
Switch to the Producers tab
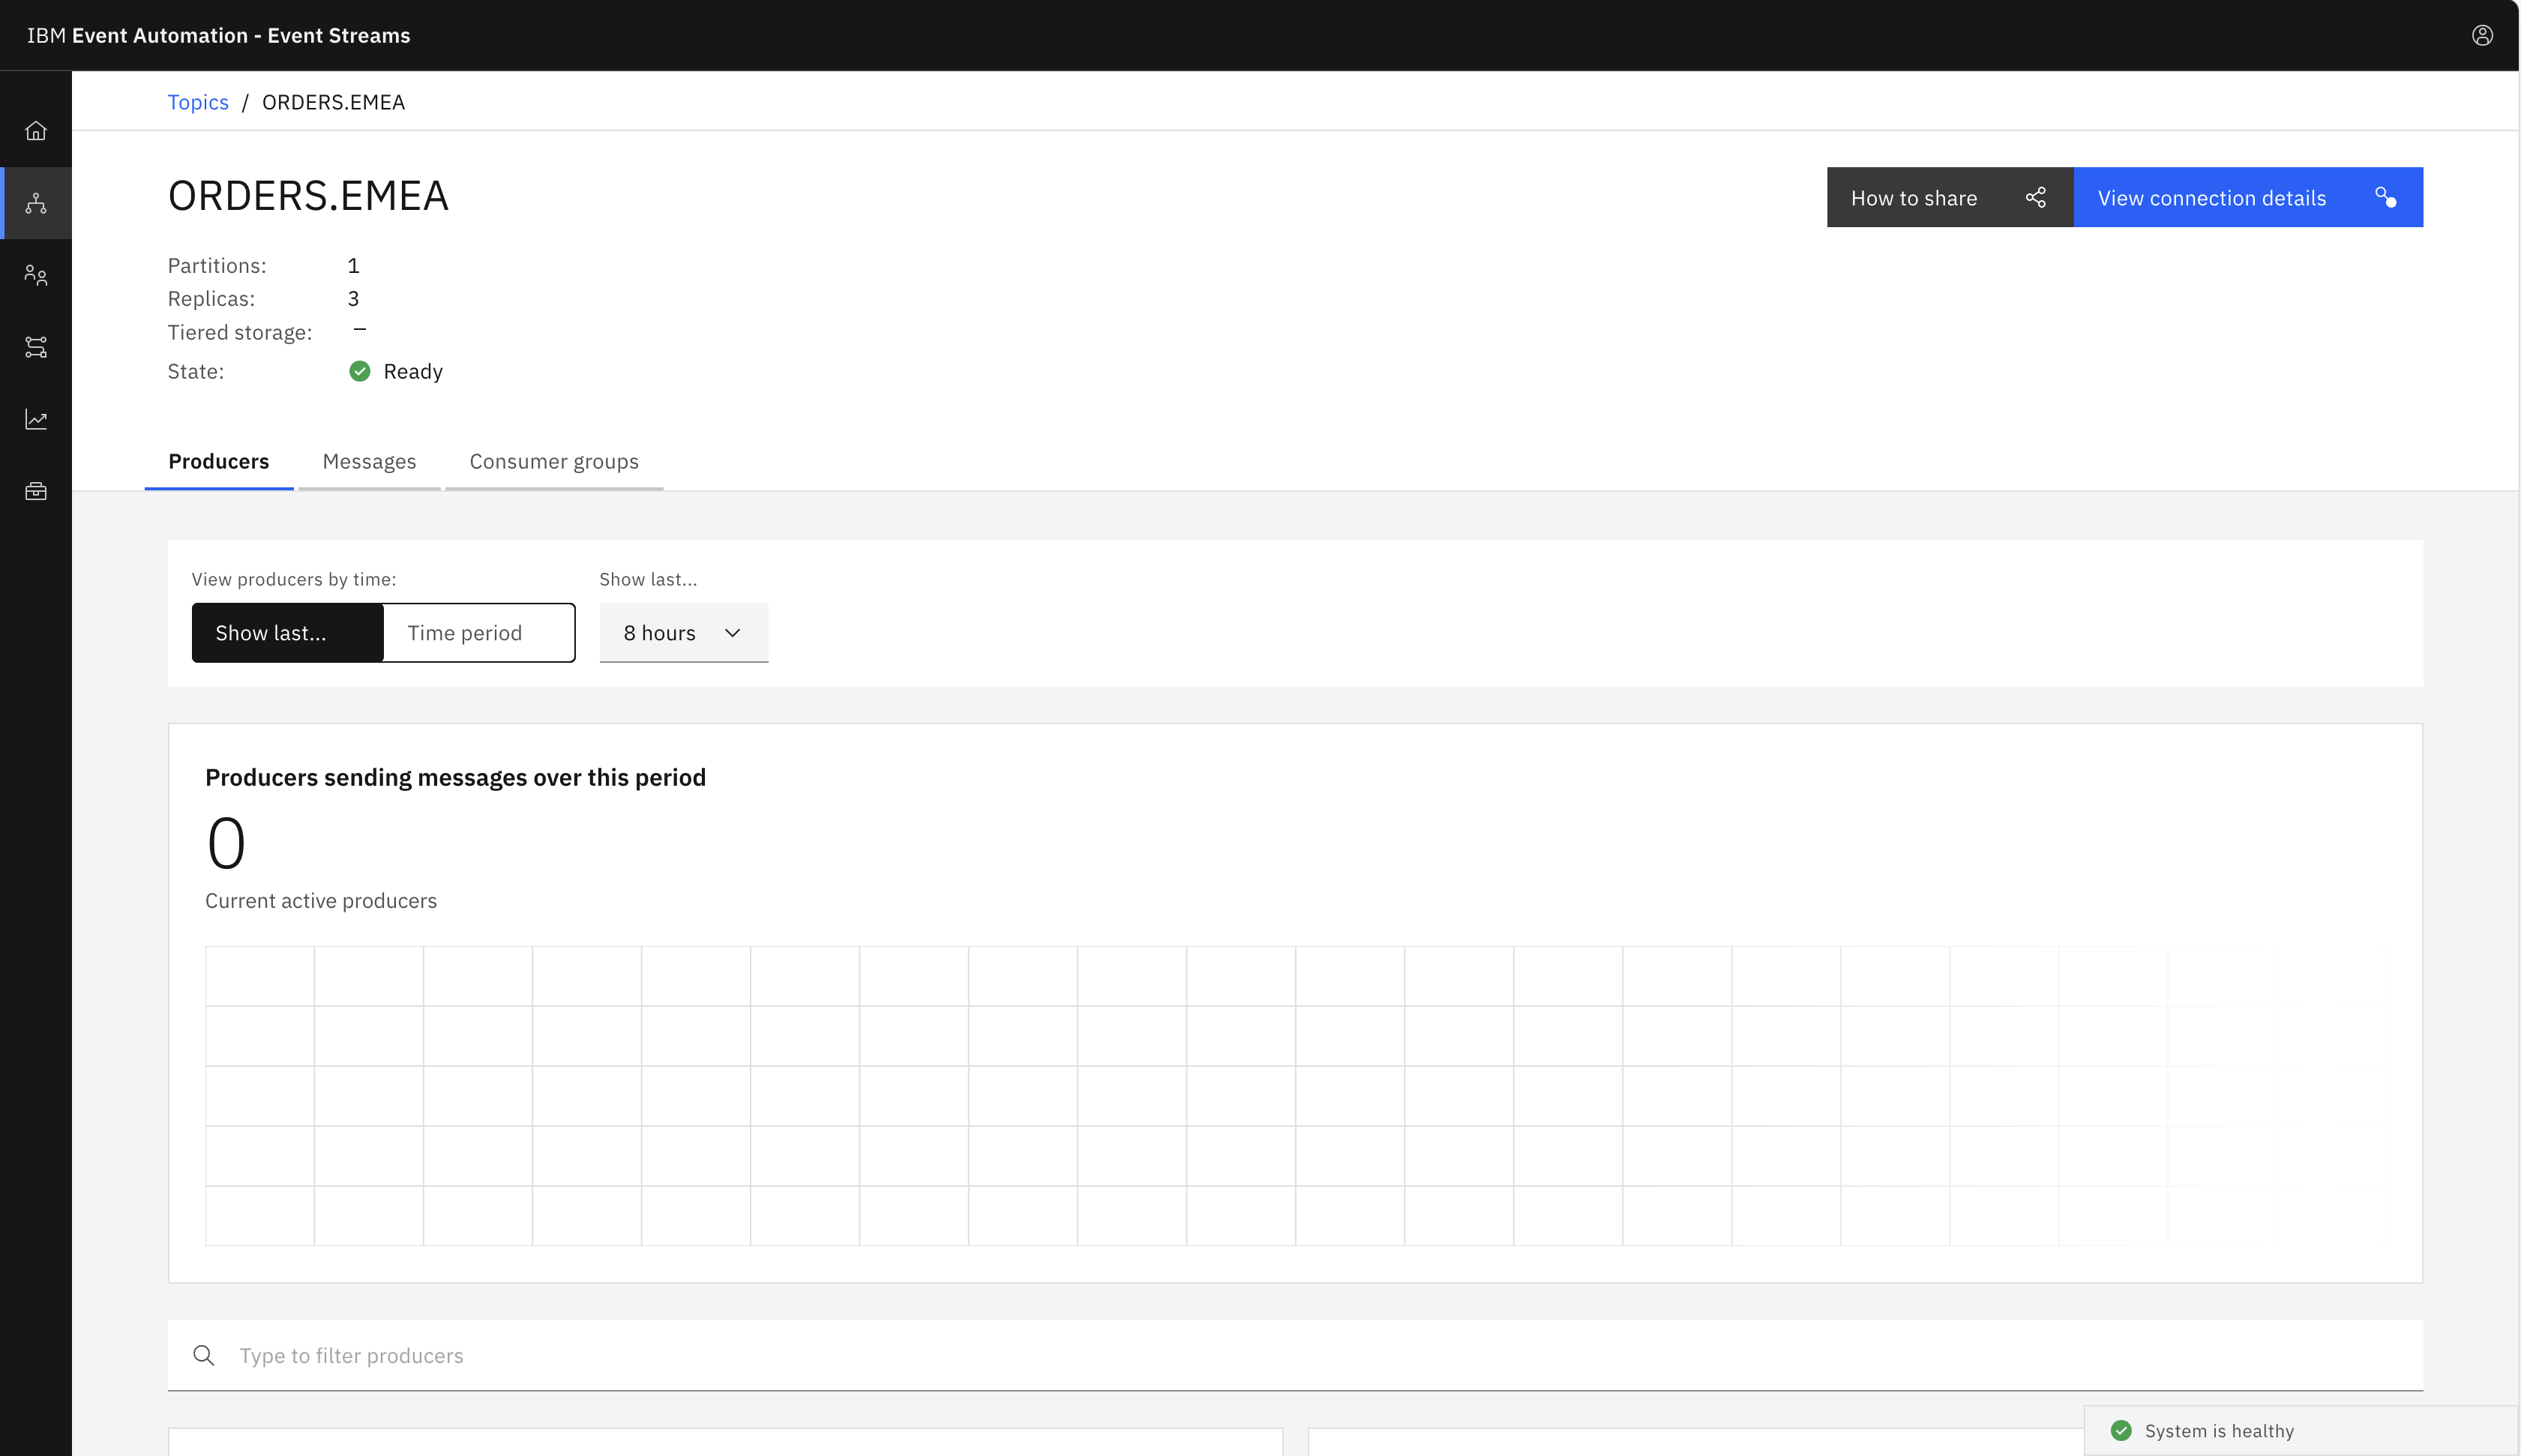pos(219,461)
